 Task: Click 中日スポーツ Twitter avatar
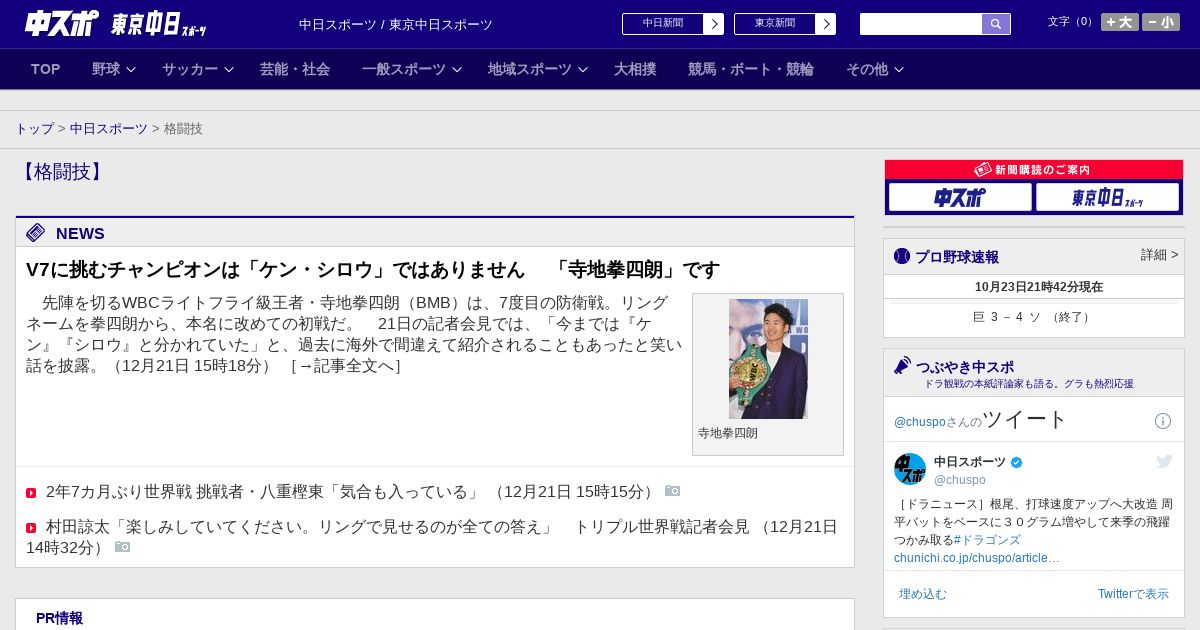point(910,469)
